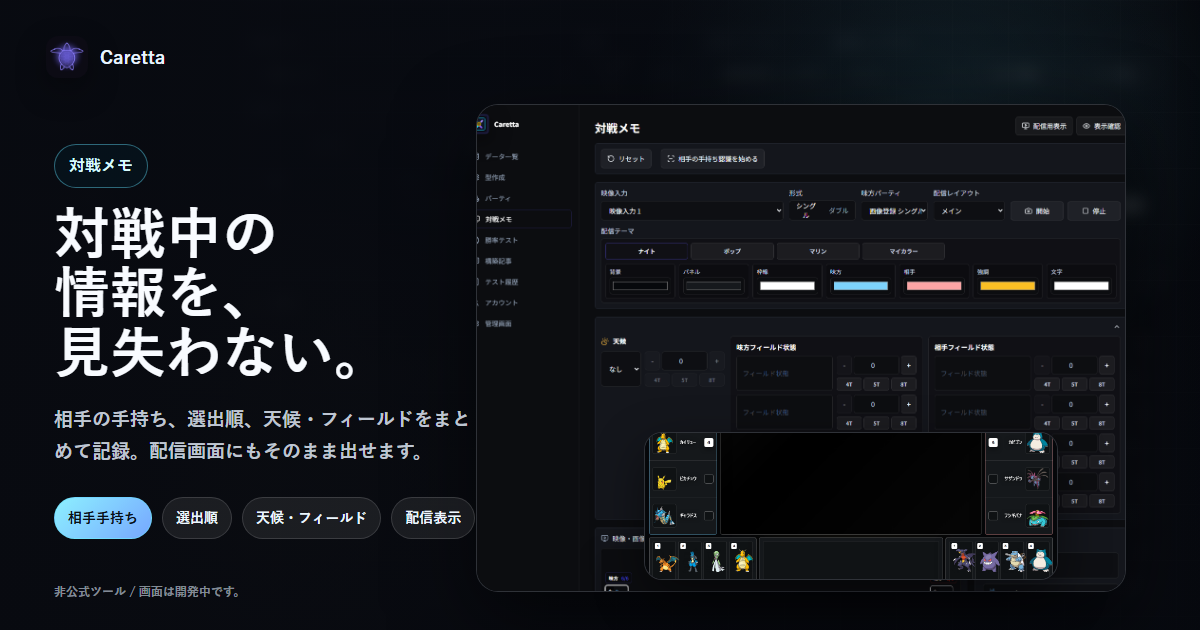Open the 天候 なし dropdown
This screenshot has height=630, width=1200.
coord(621,368)
